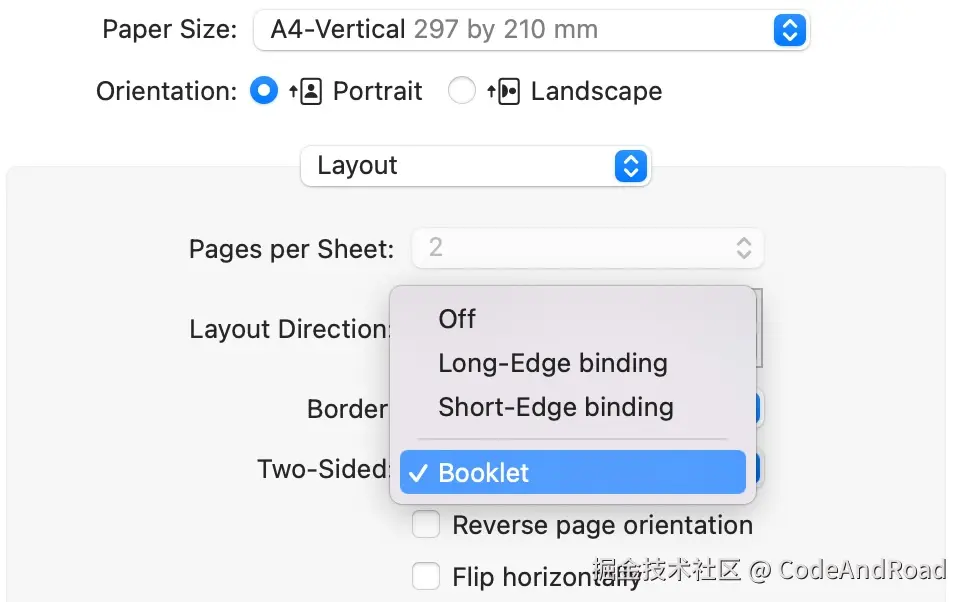Click the Landscape text label
966x602 pixels.
[x=596, y=92]
